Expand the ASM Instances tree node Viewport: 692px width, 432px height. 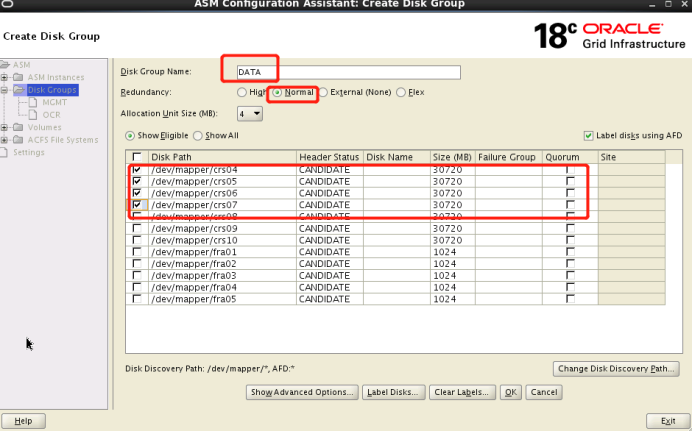coord(4,77)
